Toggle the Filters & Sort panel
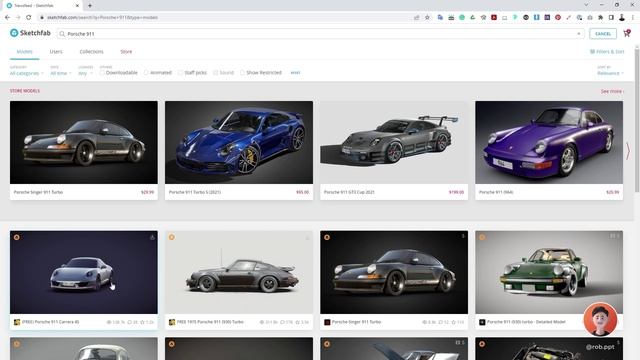Viewport: 640px width, 360px height. point(607,52)
